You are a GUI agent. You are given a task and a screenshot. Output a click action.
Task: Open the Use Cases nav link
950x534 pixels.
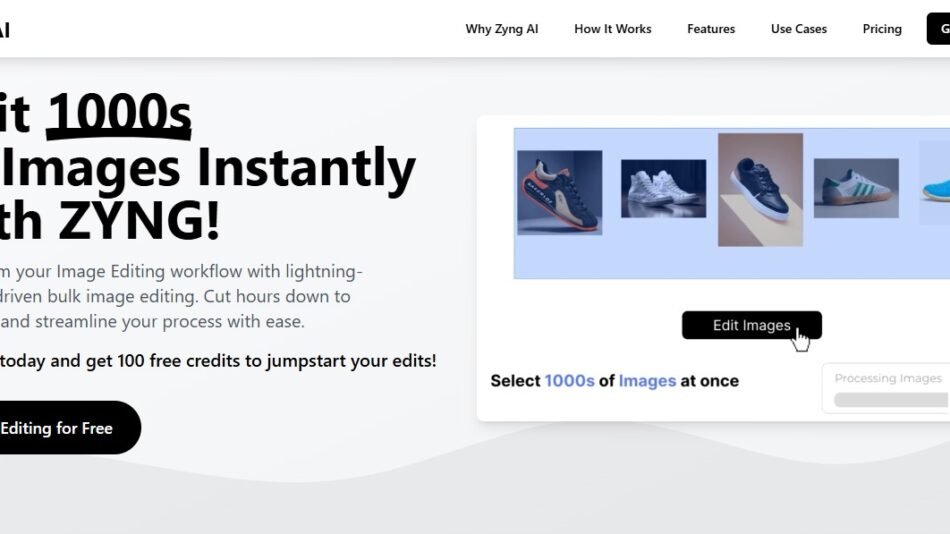pyautogui.click(x=798, y=29)
